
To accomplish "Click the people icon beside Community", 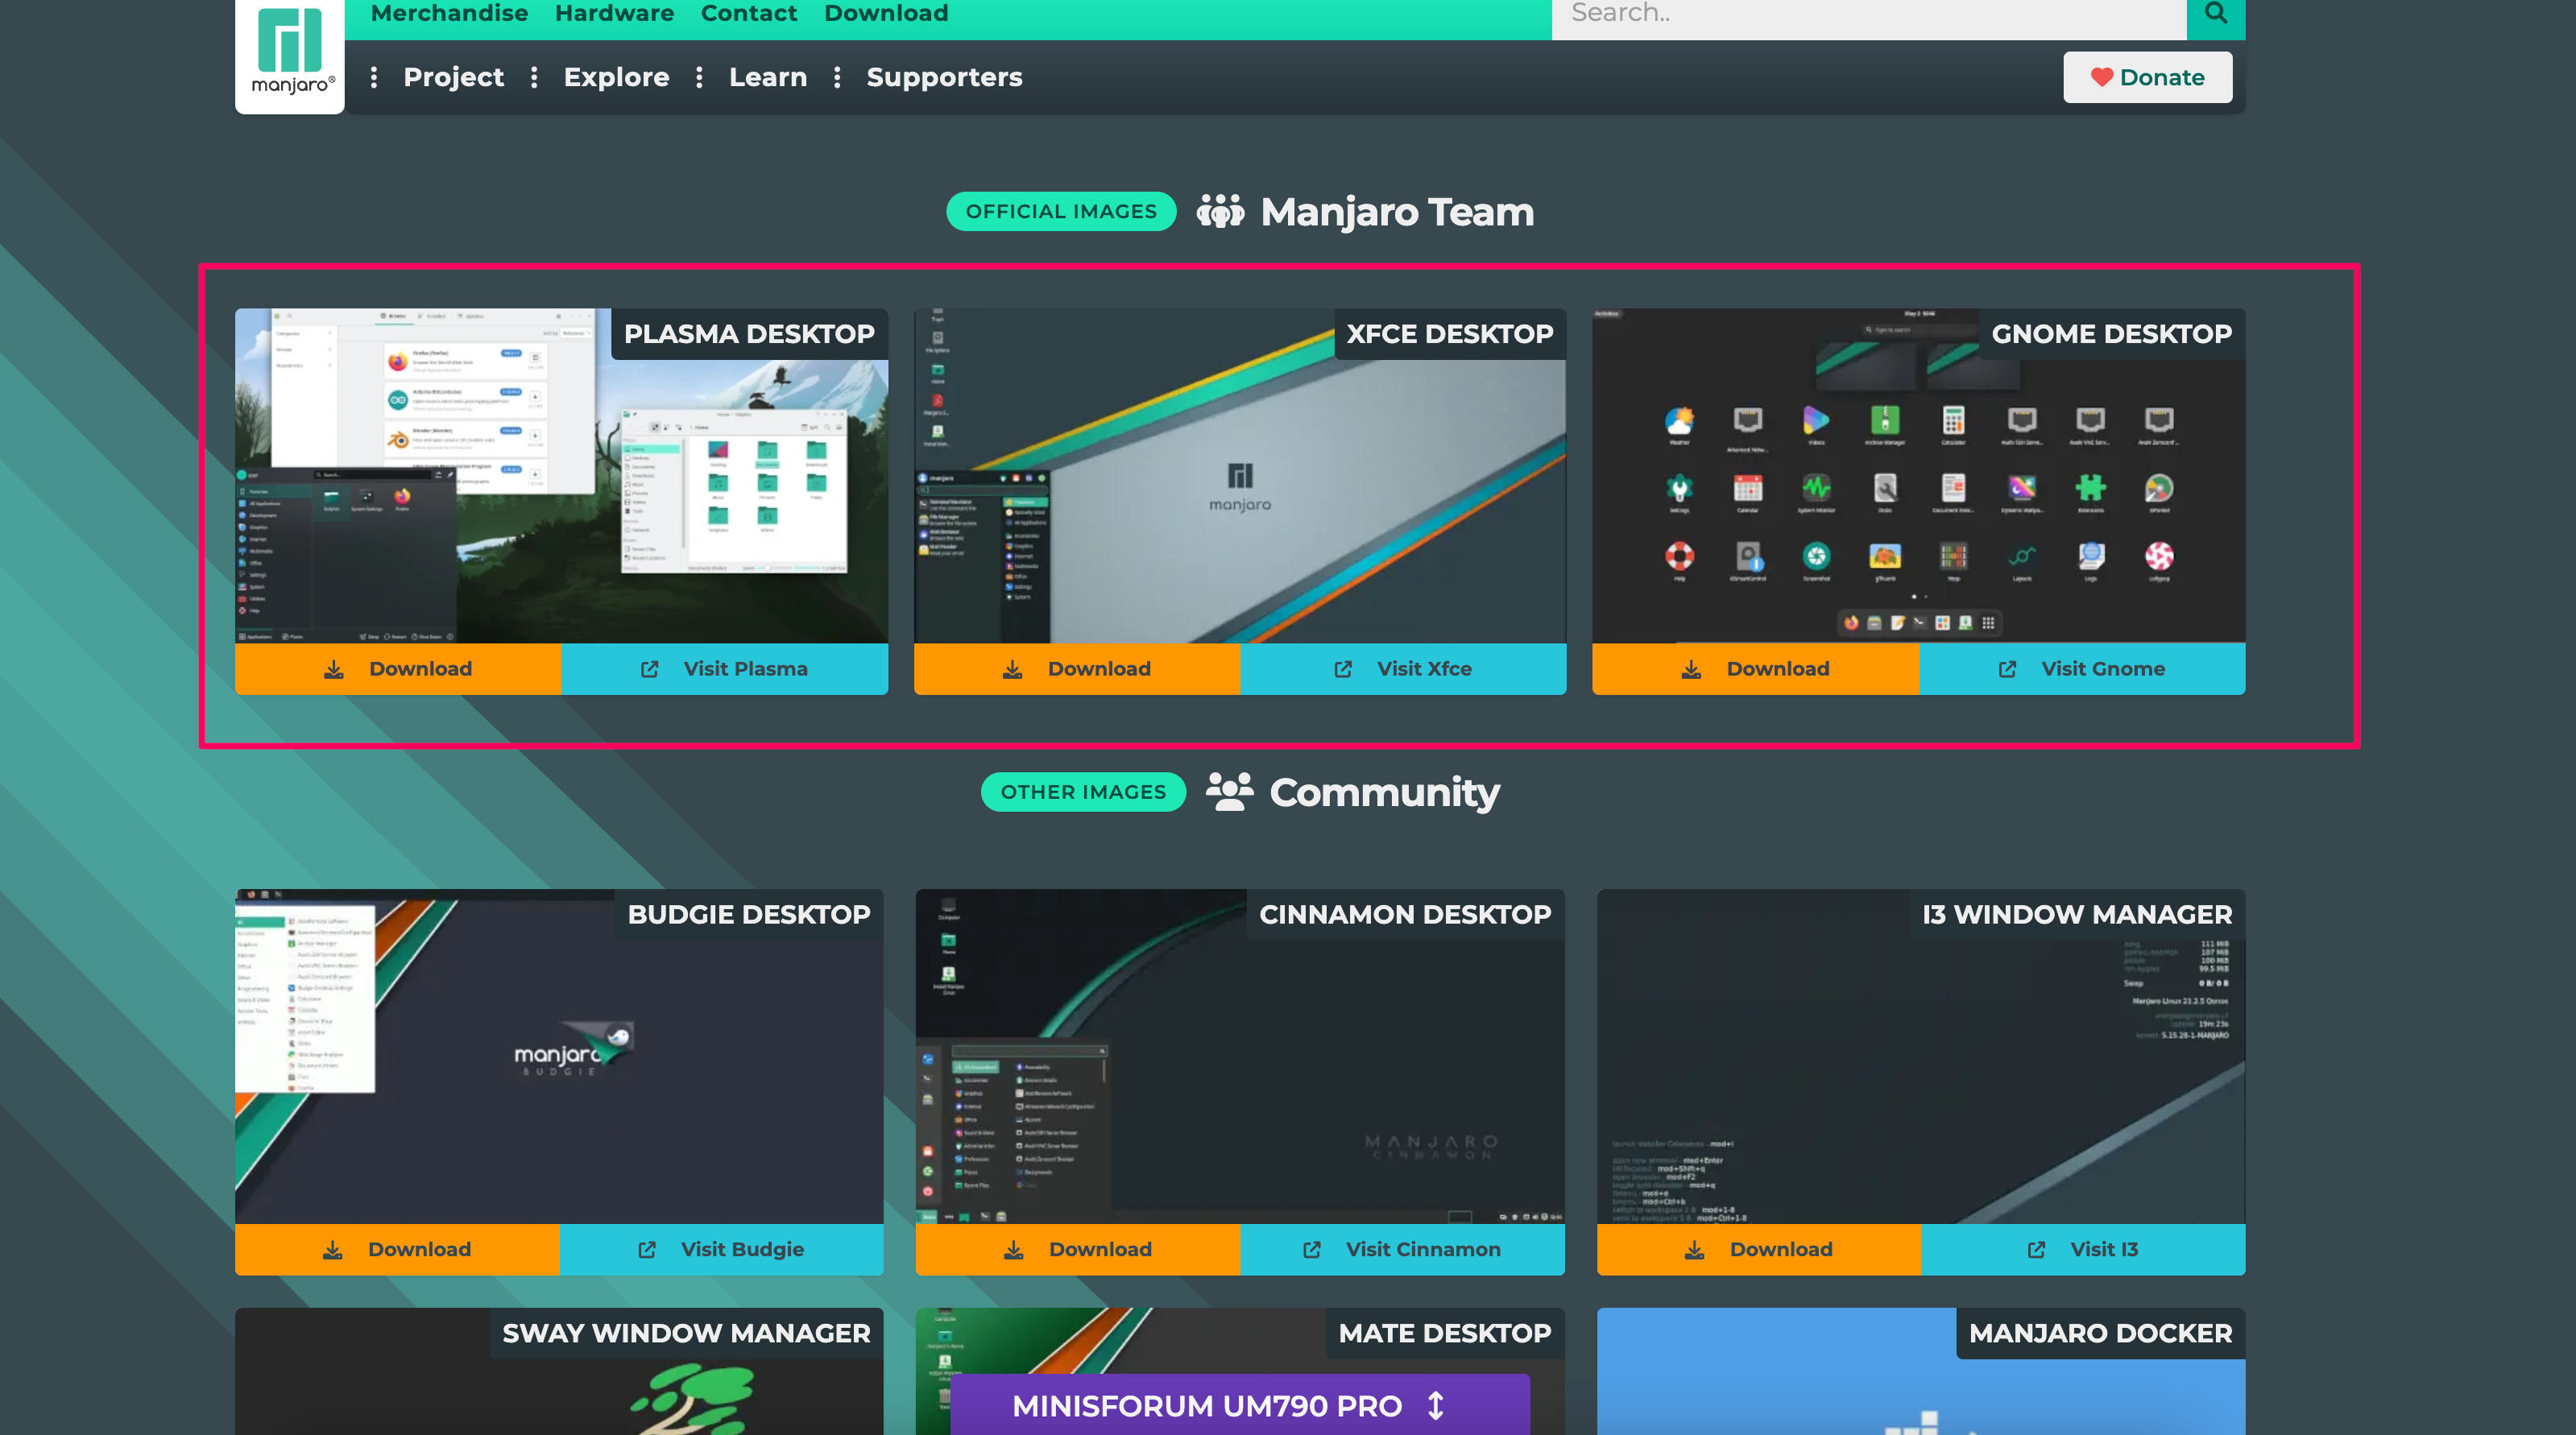I will (1230, 791).
